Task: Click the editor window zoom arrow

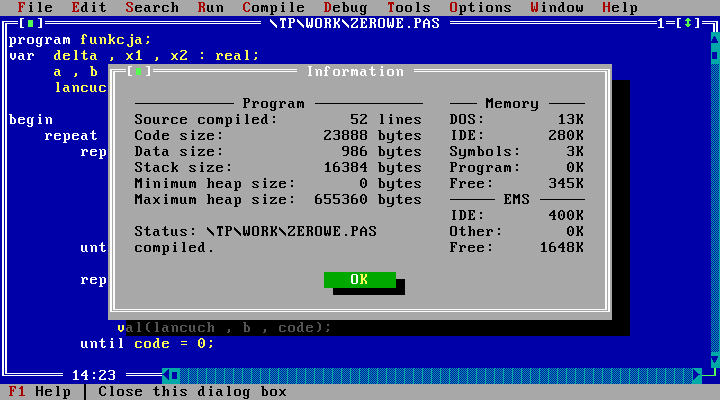Action: [689, 23]
